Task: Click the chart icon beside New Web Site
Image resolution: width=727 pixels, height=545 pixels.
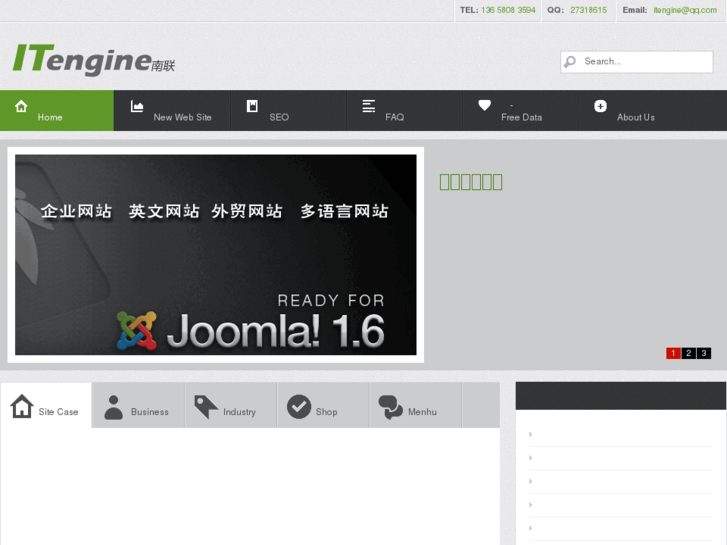Action: click(x=137, y=106)
